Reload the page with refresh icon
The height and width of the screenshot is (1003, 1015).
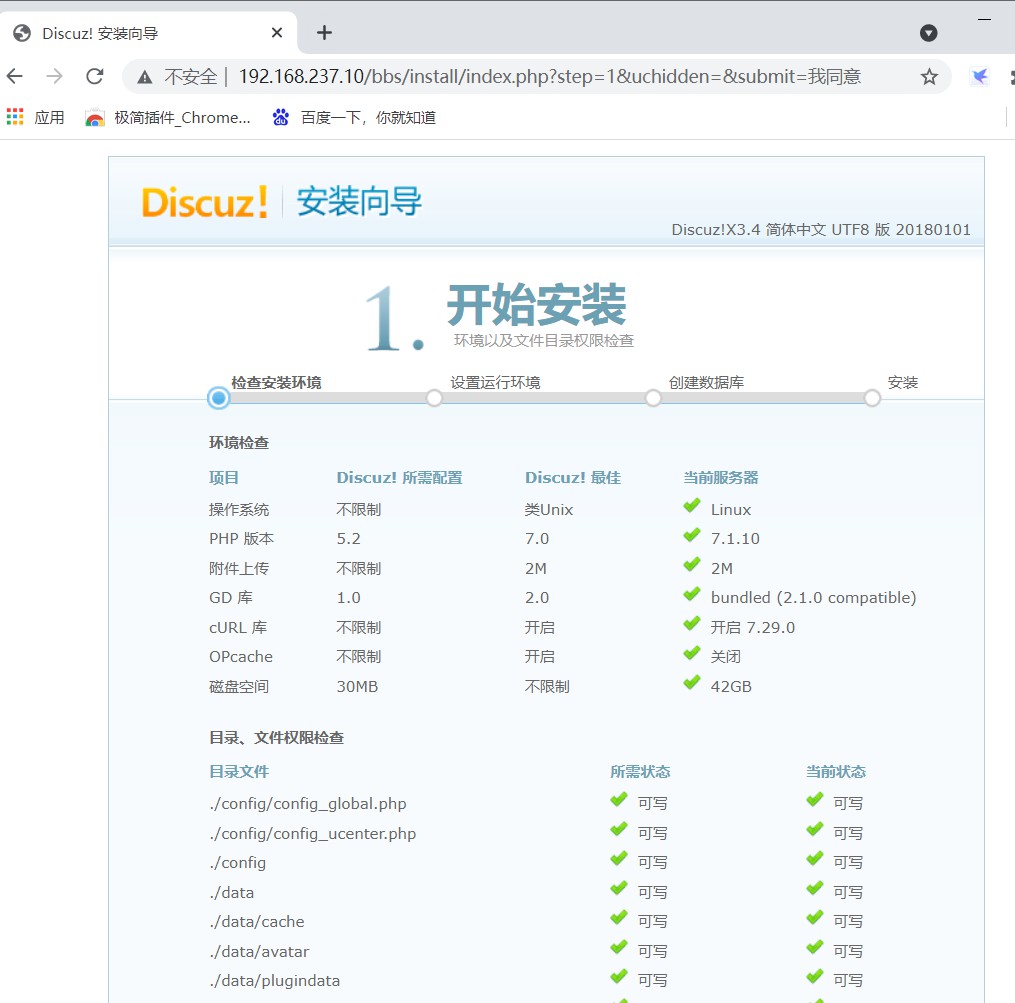pyautogui.click(x=95, y=76)
